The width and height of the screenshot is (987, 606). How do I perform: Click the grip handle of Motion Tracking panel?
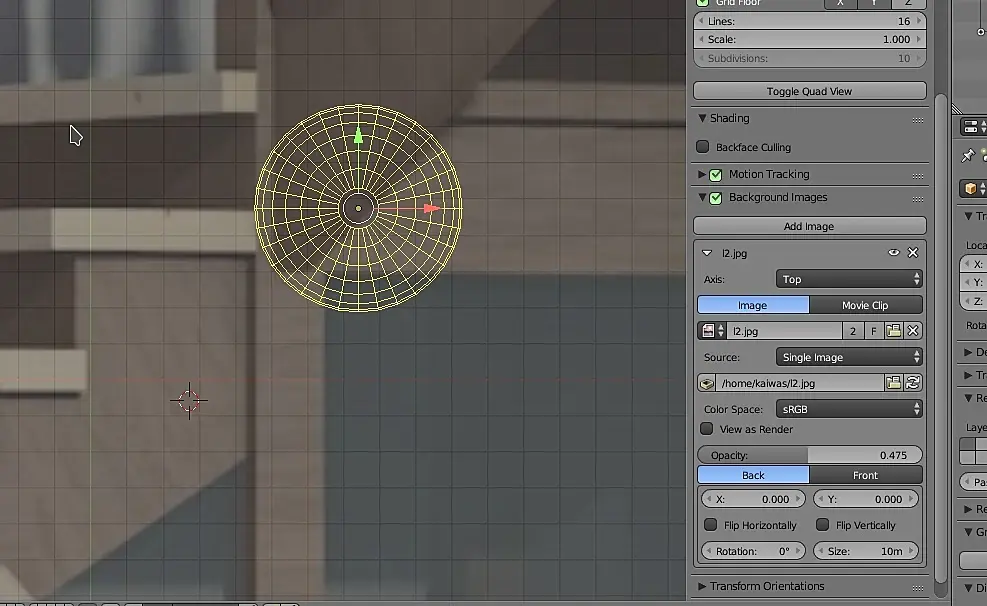pos(918,176)
